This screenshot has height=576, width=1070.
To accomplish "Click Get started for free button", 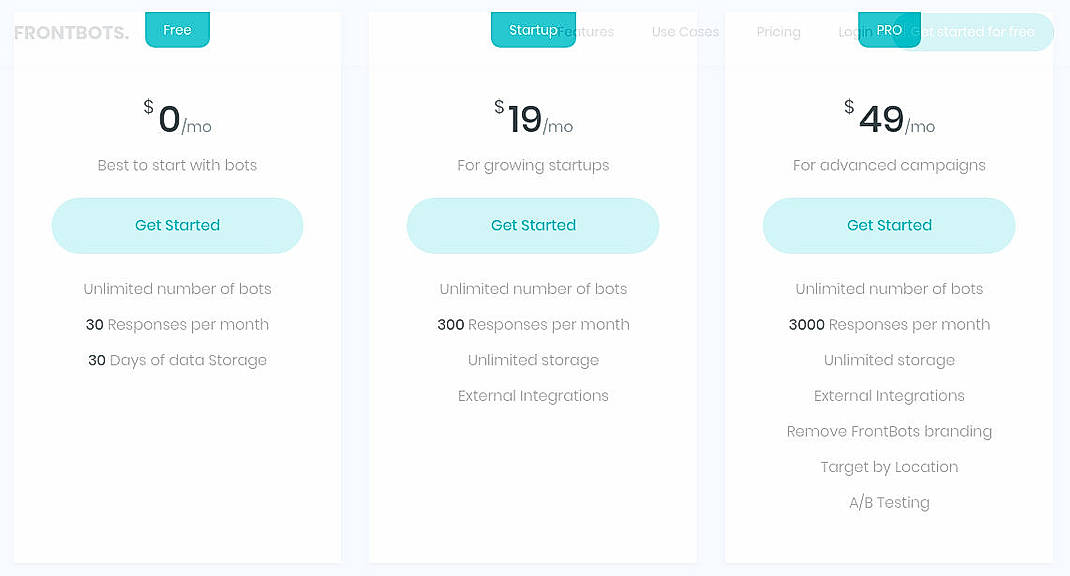I will pos(975,31).
